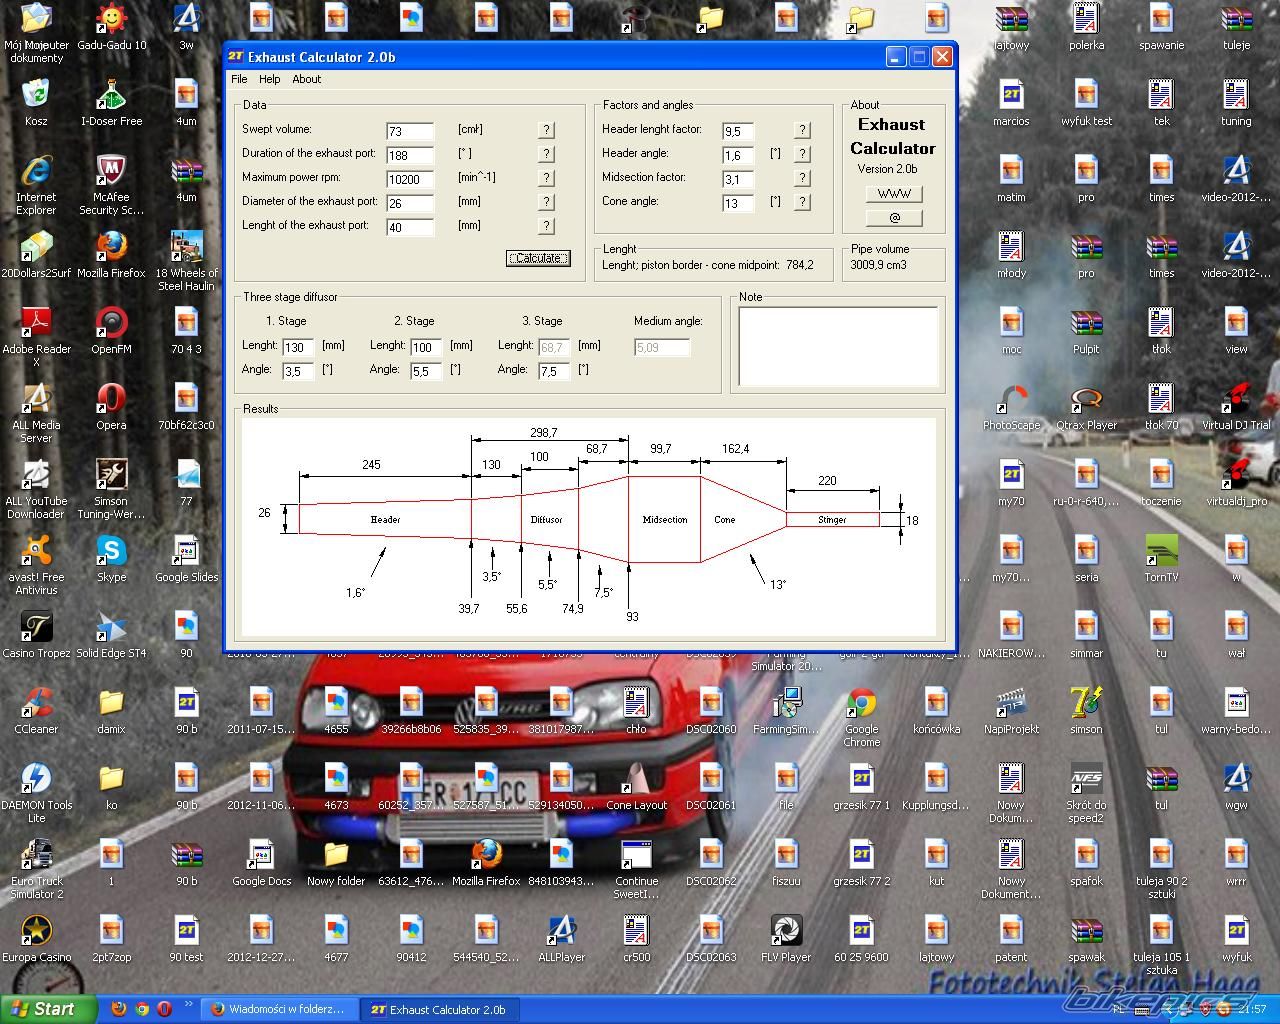
Task: Click help button for Cone angle
Action: pyautogui.click(x=802, y=202)
